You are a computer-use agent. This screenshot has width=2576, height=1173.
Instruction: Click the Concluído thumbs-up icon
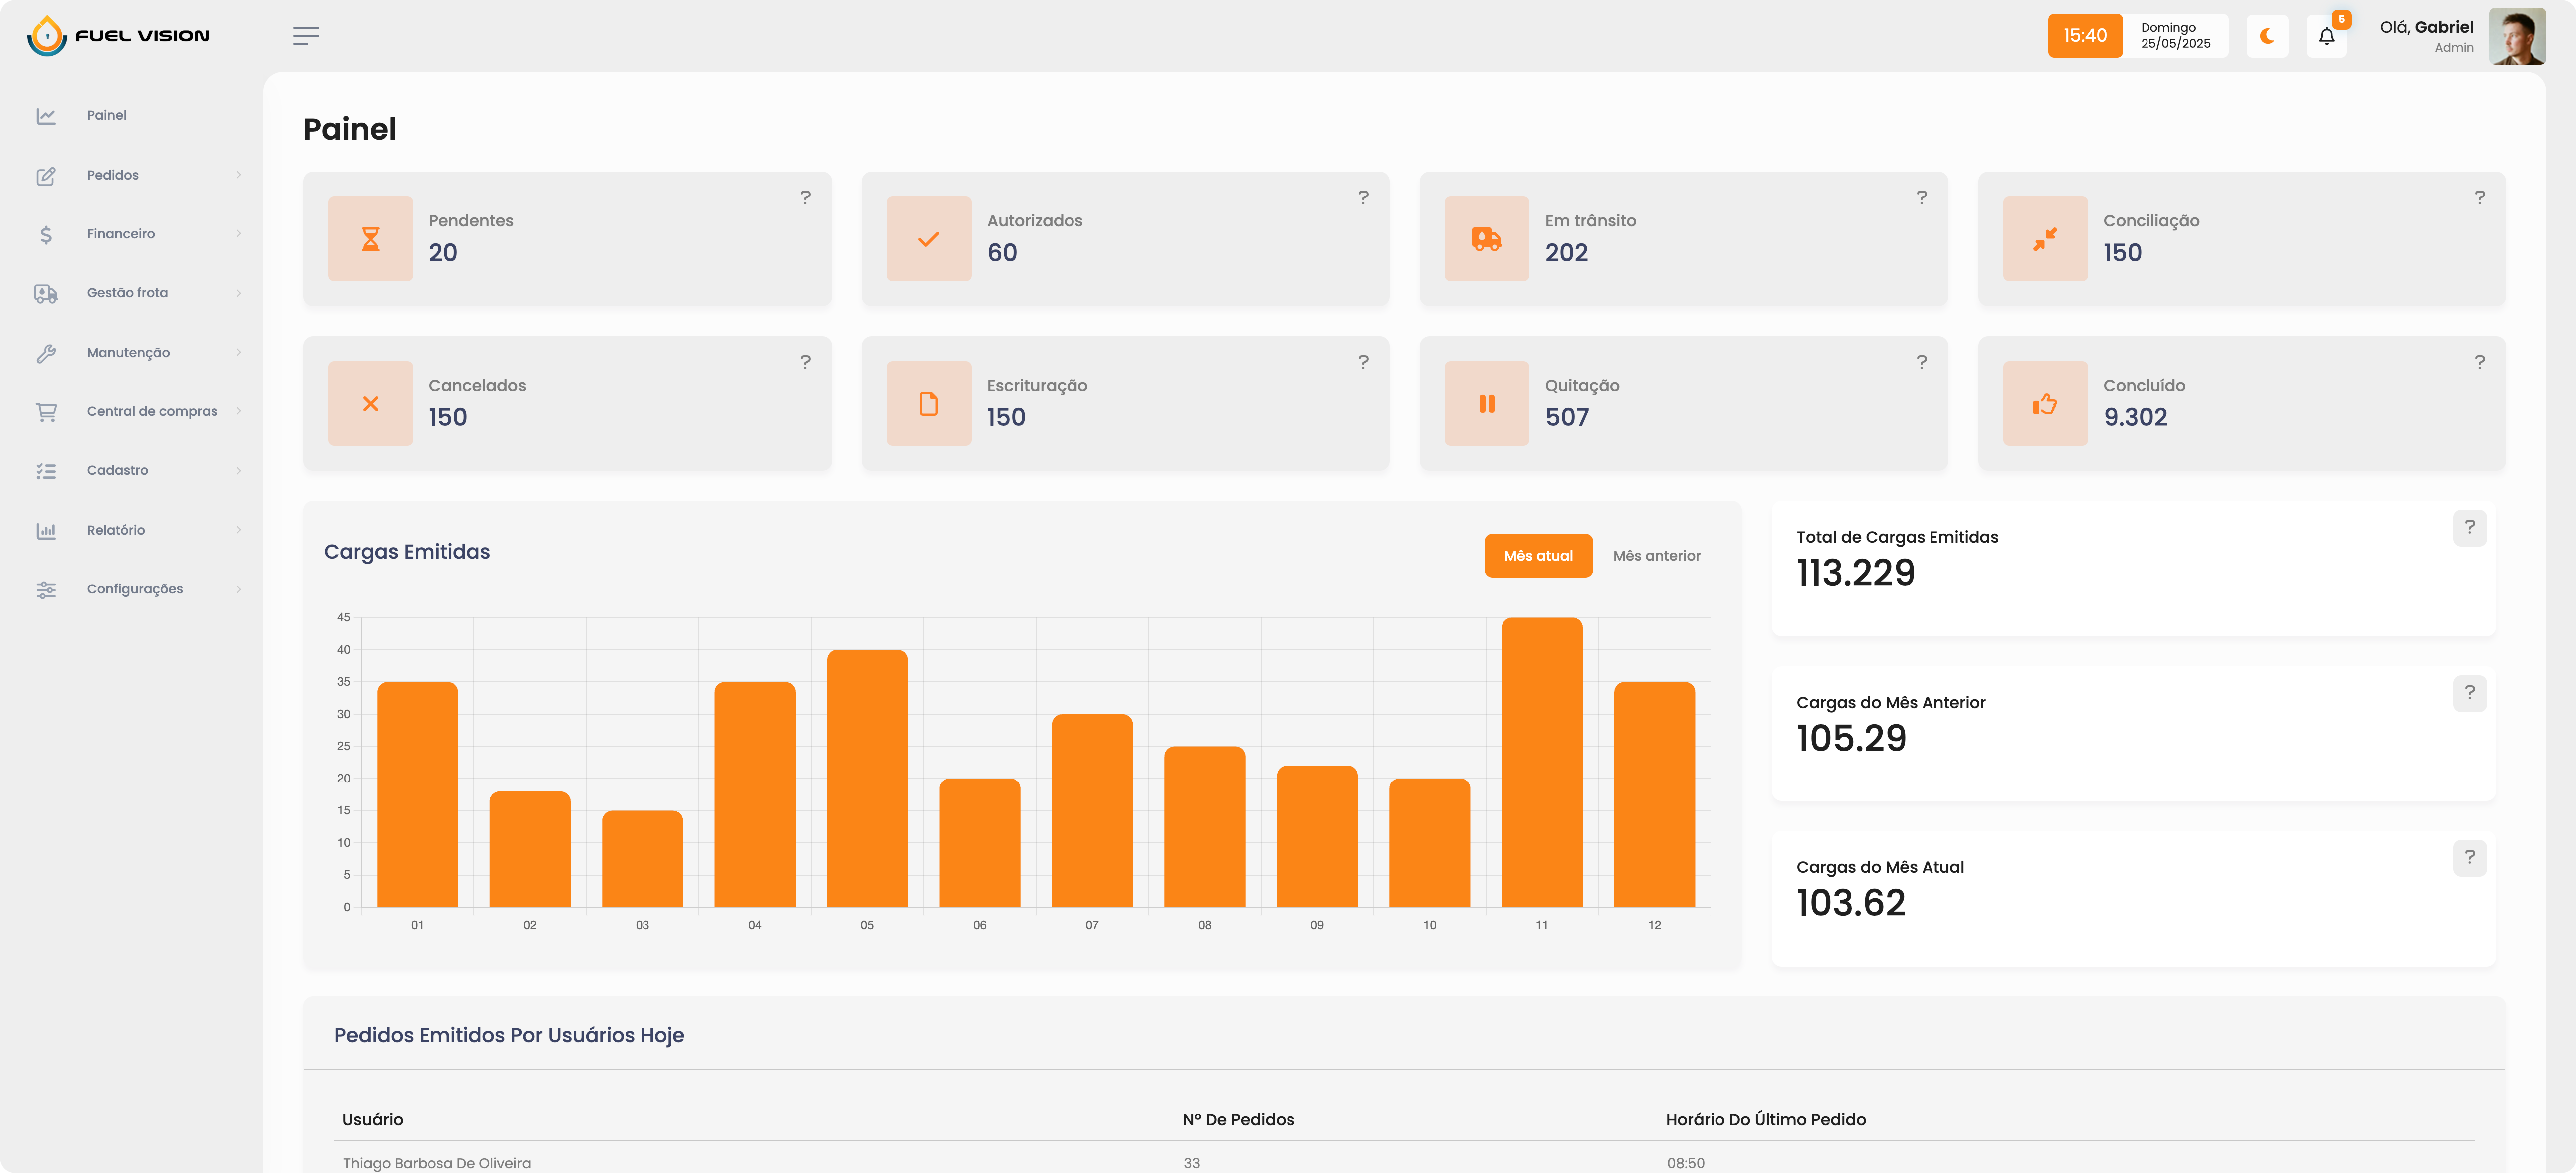(x=2044, y=404)
